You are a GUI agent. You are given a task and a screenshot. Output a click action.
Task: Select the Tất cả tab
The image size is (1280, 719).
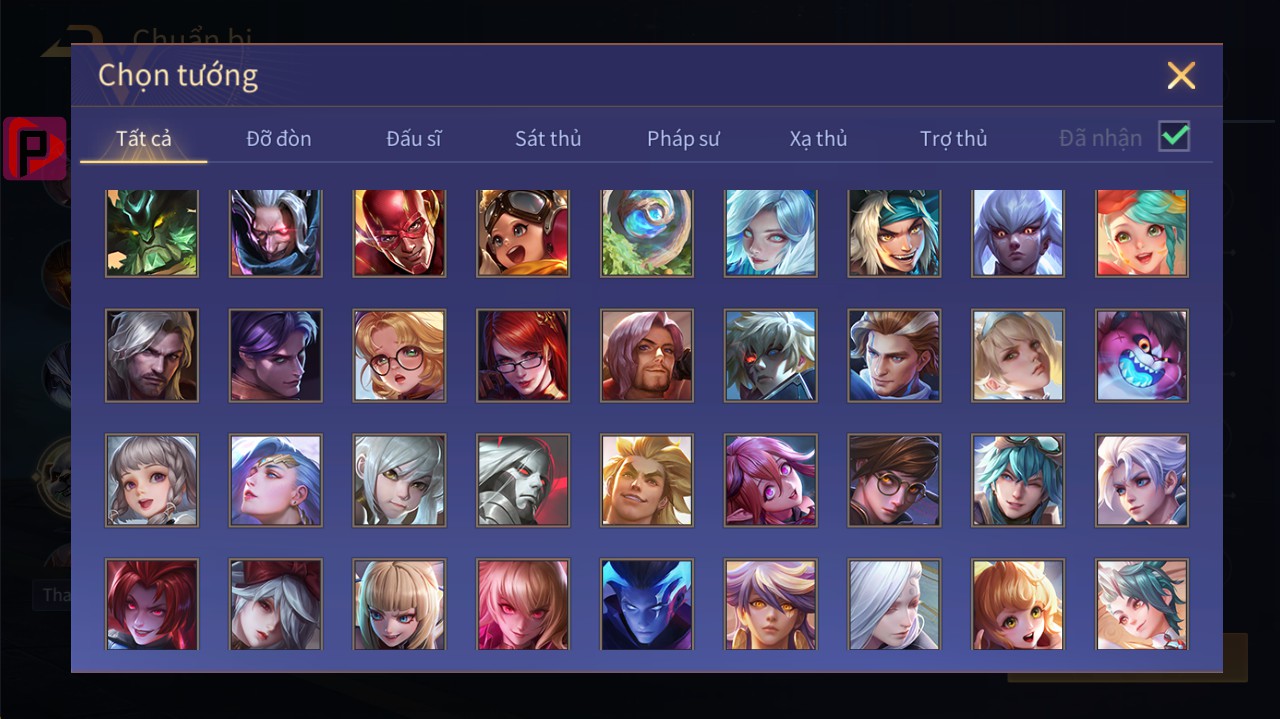(144, 139)
